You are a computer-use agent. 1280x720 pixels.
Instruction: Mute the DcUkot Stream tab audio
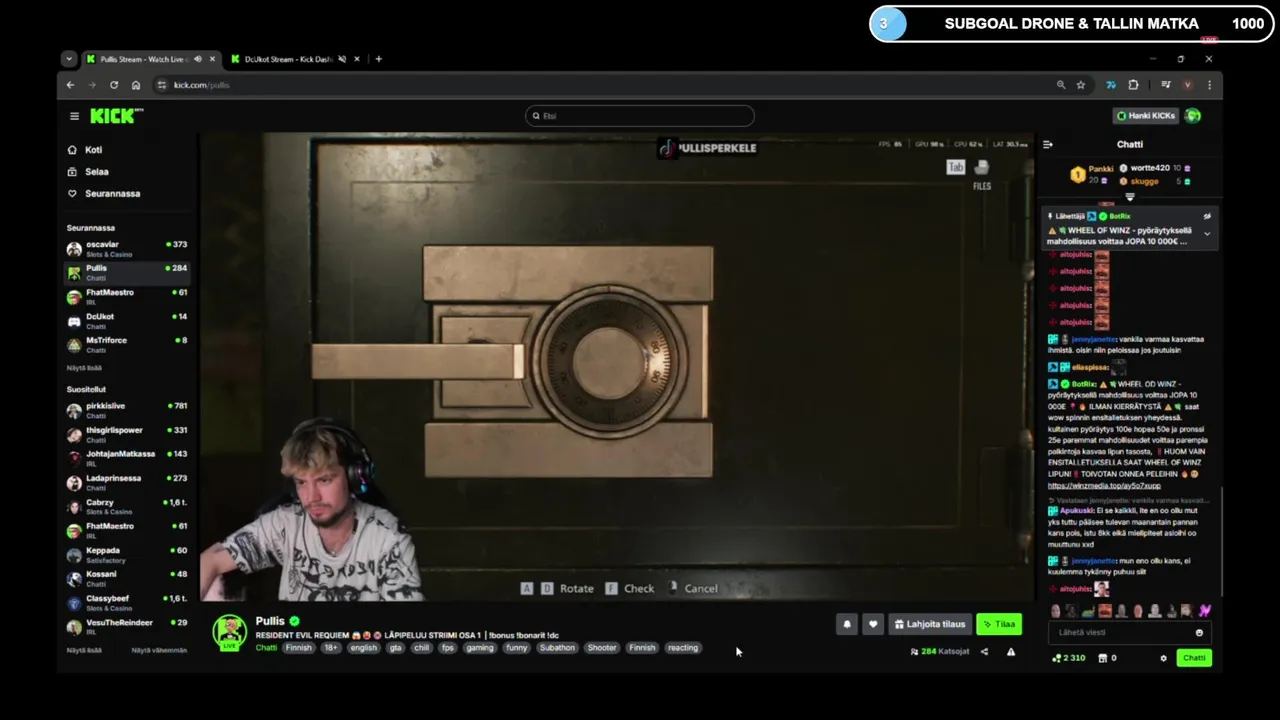tap(342, 59)
